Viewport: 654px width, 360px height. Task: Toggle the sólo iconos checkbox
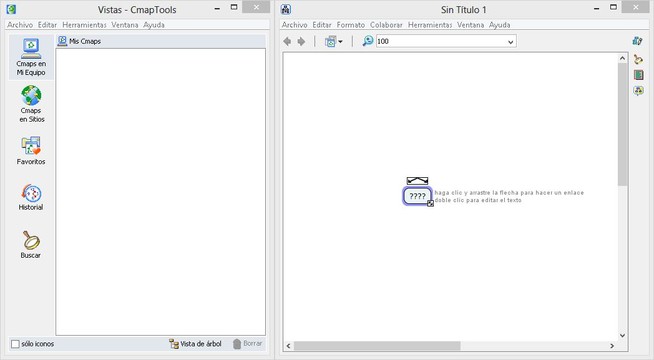[15, 344]
